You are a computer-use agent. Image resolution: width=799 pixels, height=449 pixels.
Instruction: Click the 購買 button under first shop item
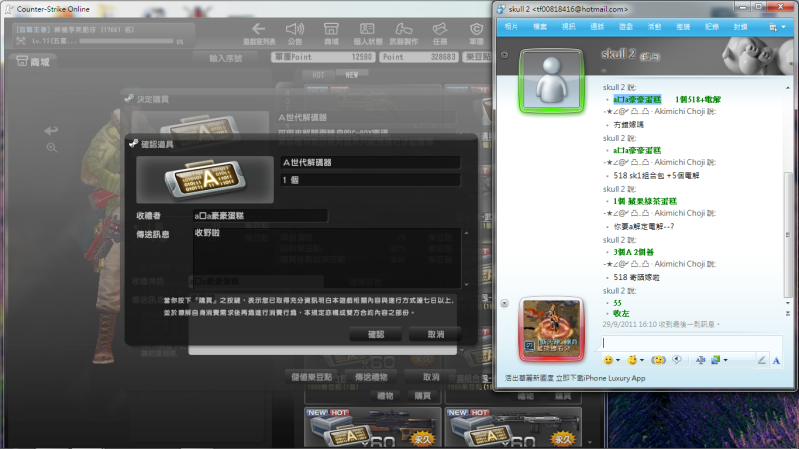[422, 396]
